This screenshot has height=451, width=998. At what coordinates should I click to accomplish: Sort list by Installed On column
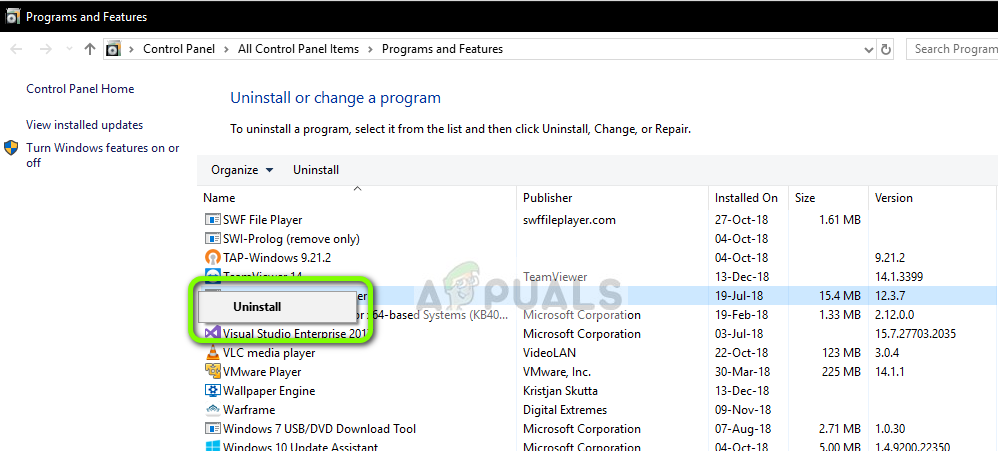[x=748, y=198]
